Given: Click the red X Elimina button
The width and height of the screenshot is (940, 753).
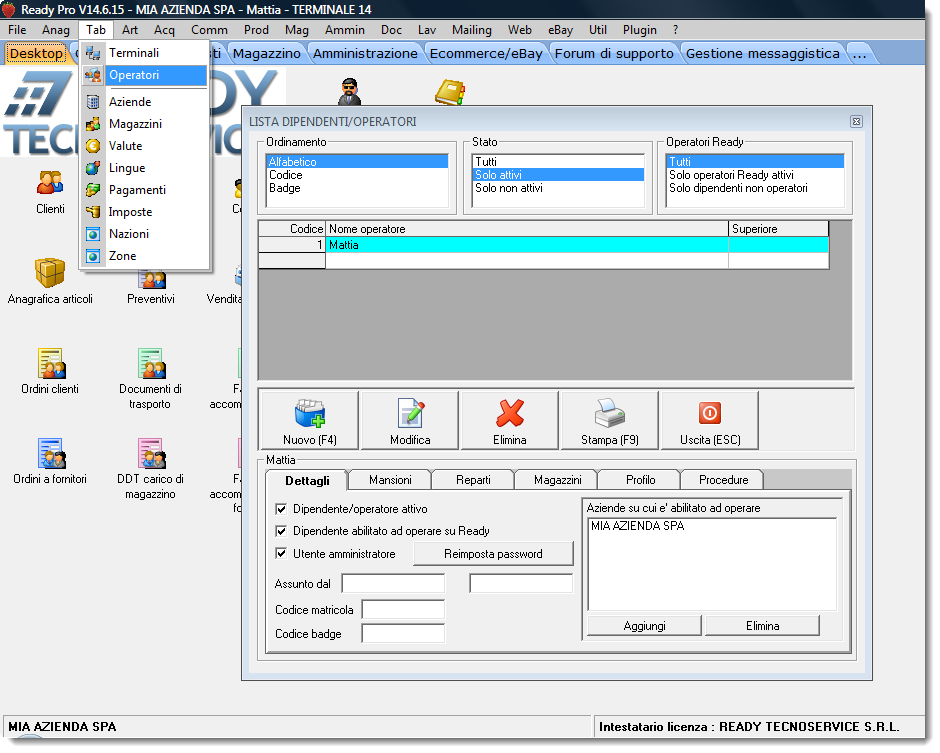Looking at the screenshot, I should click(510, 421).
